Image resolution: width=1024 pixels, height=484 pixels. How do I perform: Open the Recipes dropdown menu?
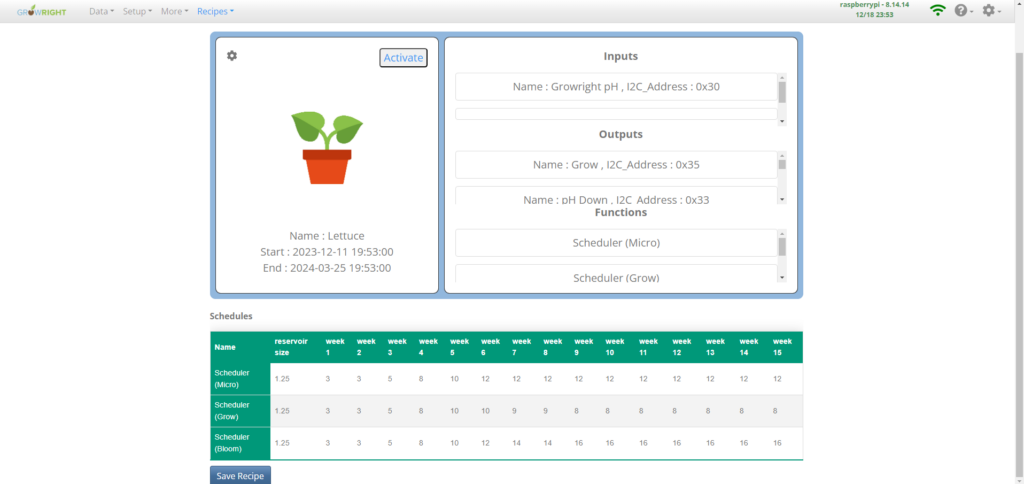(216, 11)
